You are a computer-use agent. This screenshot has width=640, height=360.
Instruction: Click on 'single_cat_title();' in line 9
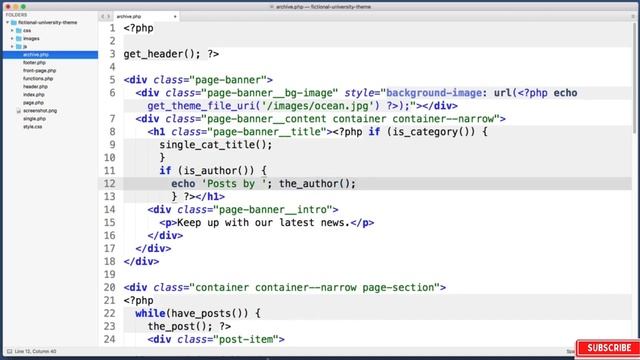tap(216, 145)
